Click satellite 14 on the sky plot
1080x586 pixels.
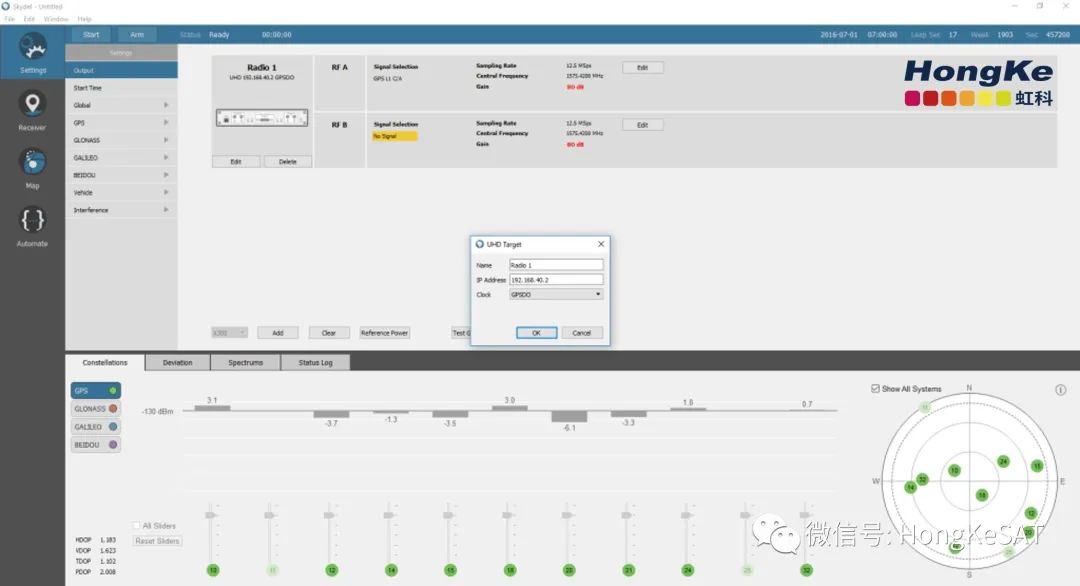coord(911,487)
